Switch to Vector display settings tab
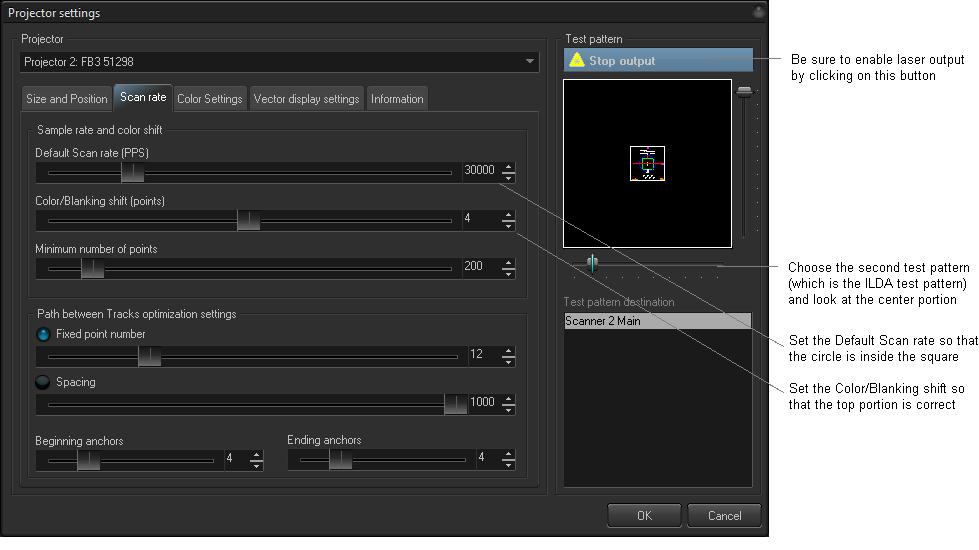This screenshot has width=979, height=550. tap(306, 99)
